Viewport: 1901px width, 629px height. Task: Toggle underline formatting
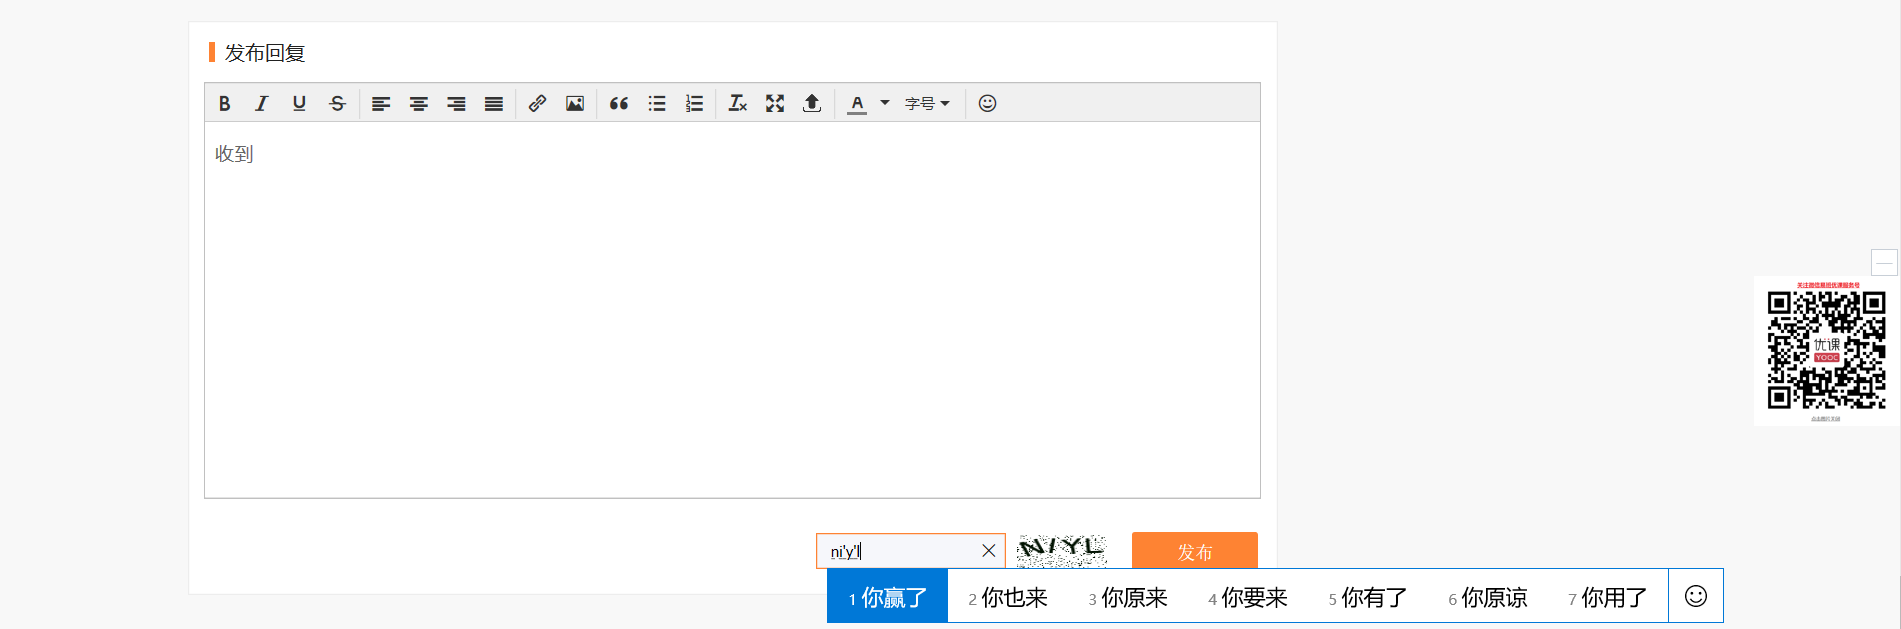(299, 103)
